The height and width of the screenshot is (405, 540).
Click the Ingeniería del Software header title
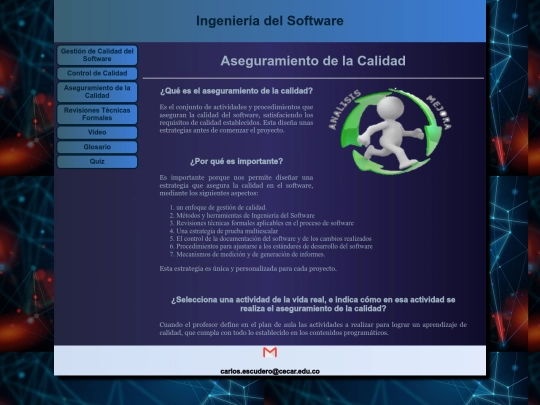pos(270,21)
